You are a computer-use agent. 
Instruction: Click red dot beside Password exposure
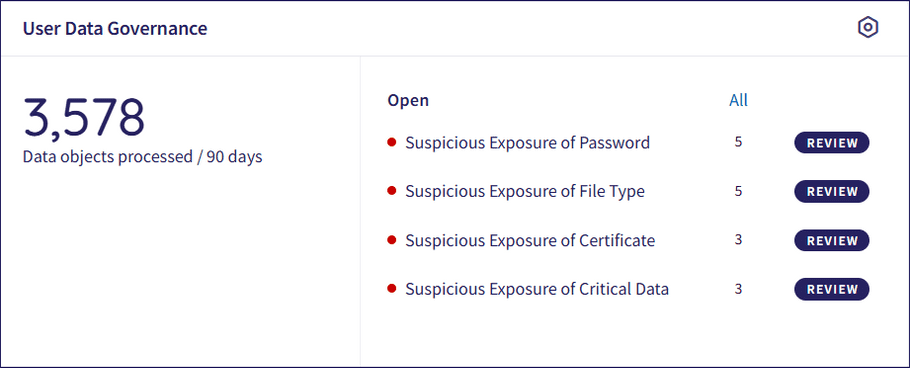pyautogui.click(x=391, y=142)
